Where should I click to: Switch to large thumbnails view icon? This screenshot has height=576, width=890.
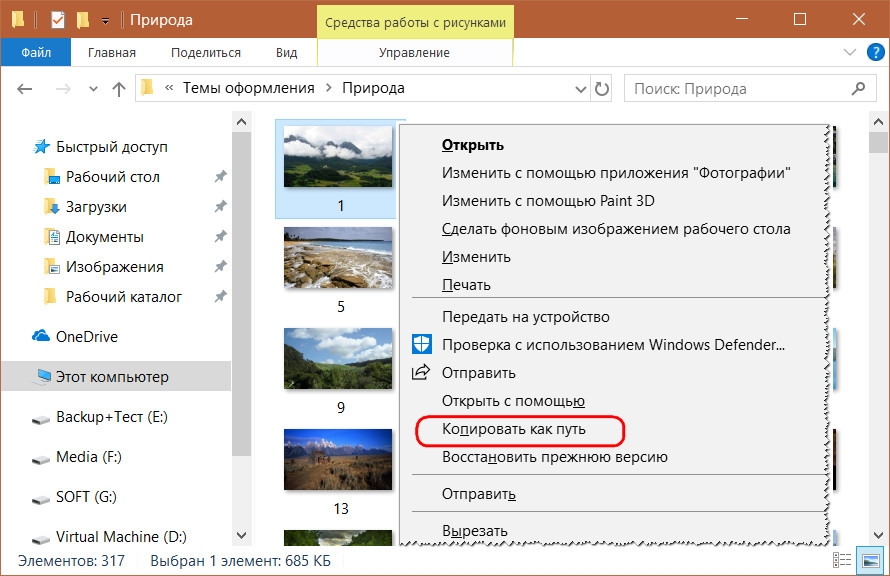(x=871, y=560)
